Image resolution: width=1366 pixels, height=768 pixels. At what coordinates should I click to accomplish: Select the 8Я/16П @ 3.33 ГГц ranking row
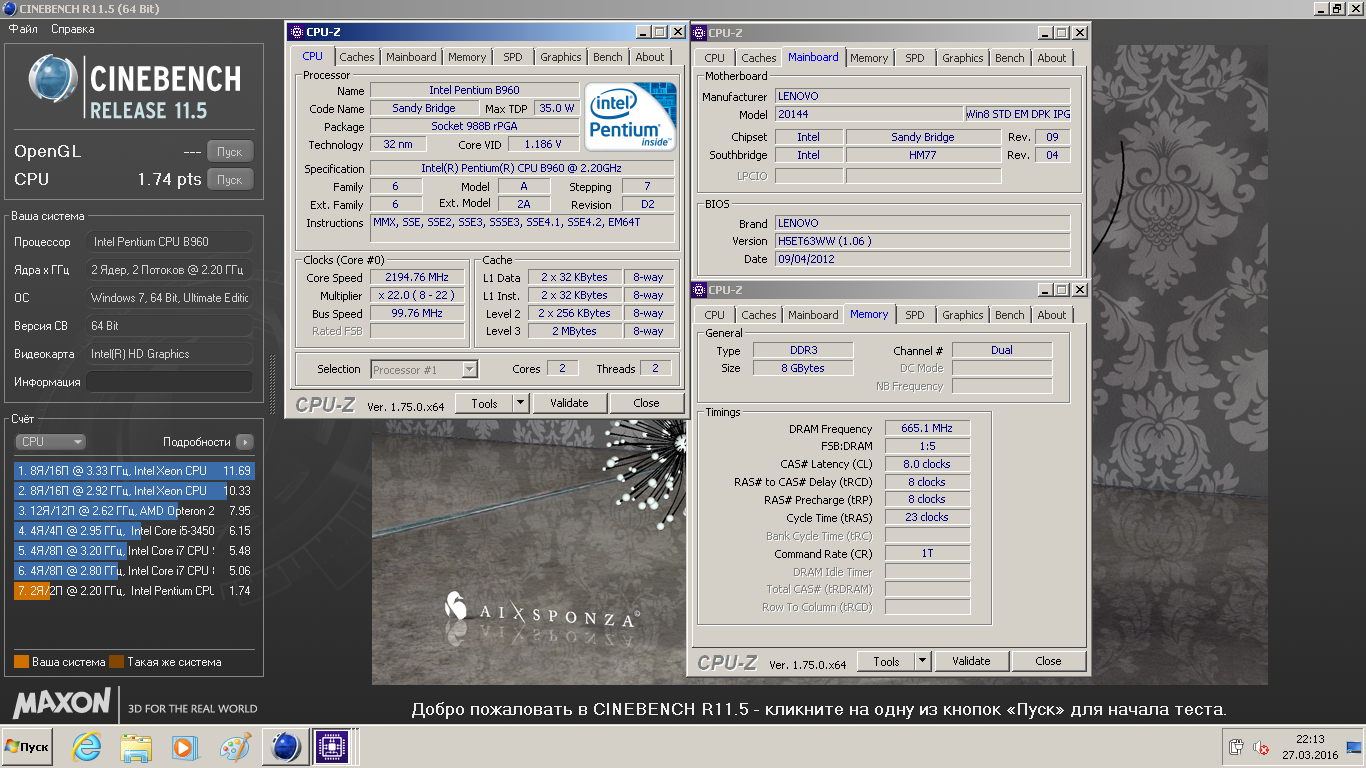(134, 471)
